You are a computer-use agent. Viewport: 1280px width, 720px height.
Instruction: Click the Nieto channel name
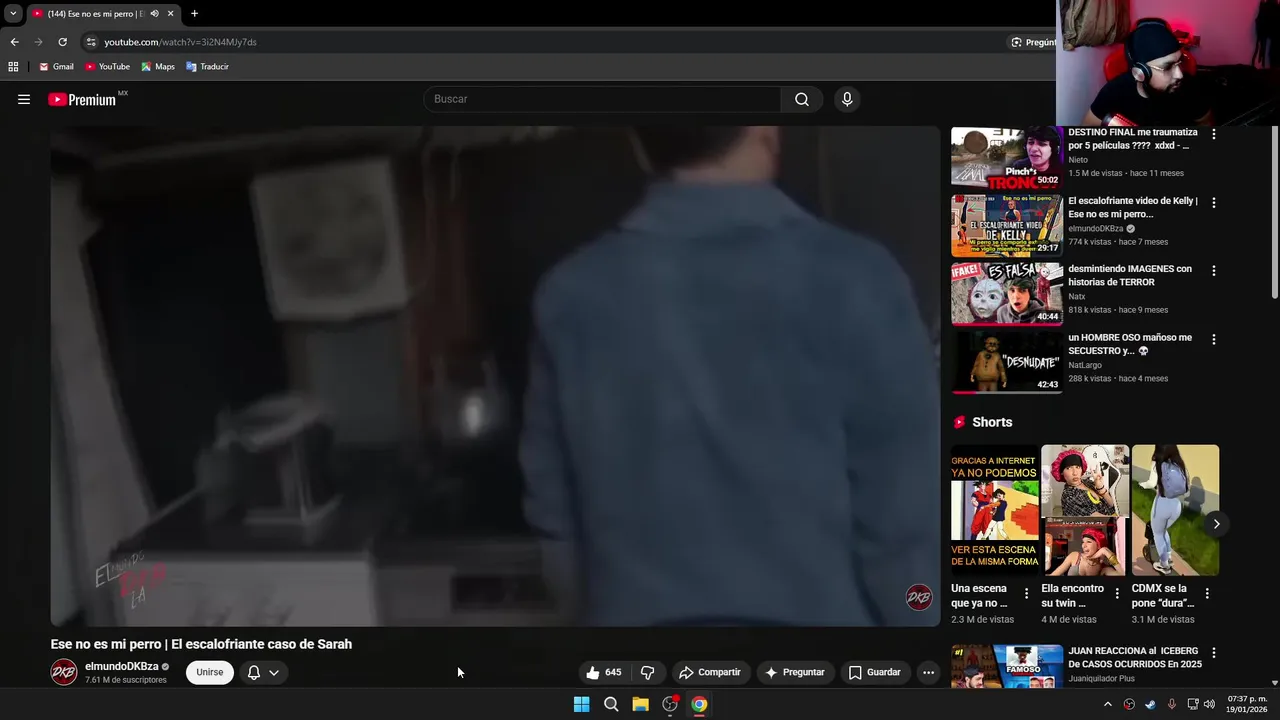pos(1078,160)
